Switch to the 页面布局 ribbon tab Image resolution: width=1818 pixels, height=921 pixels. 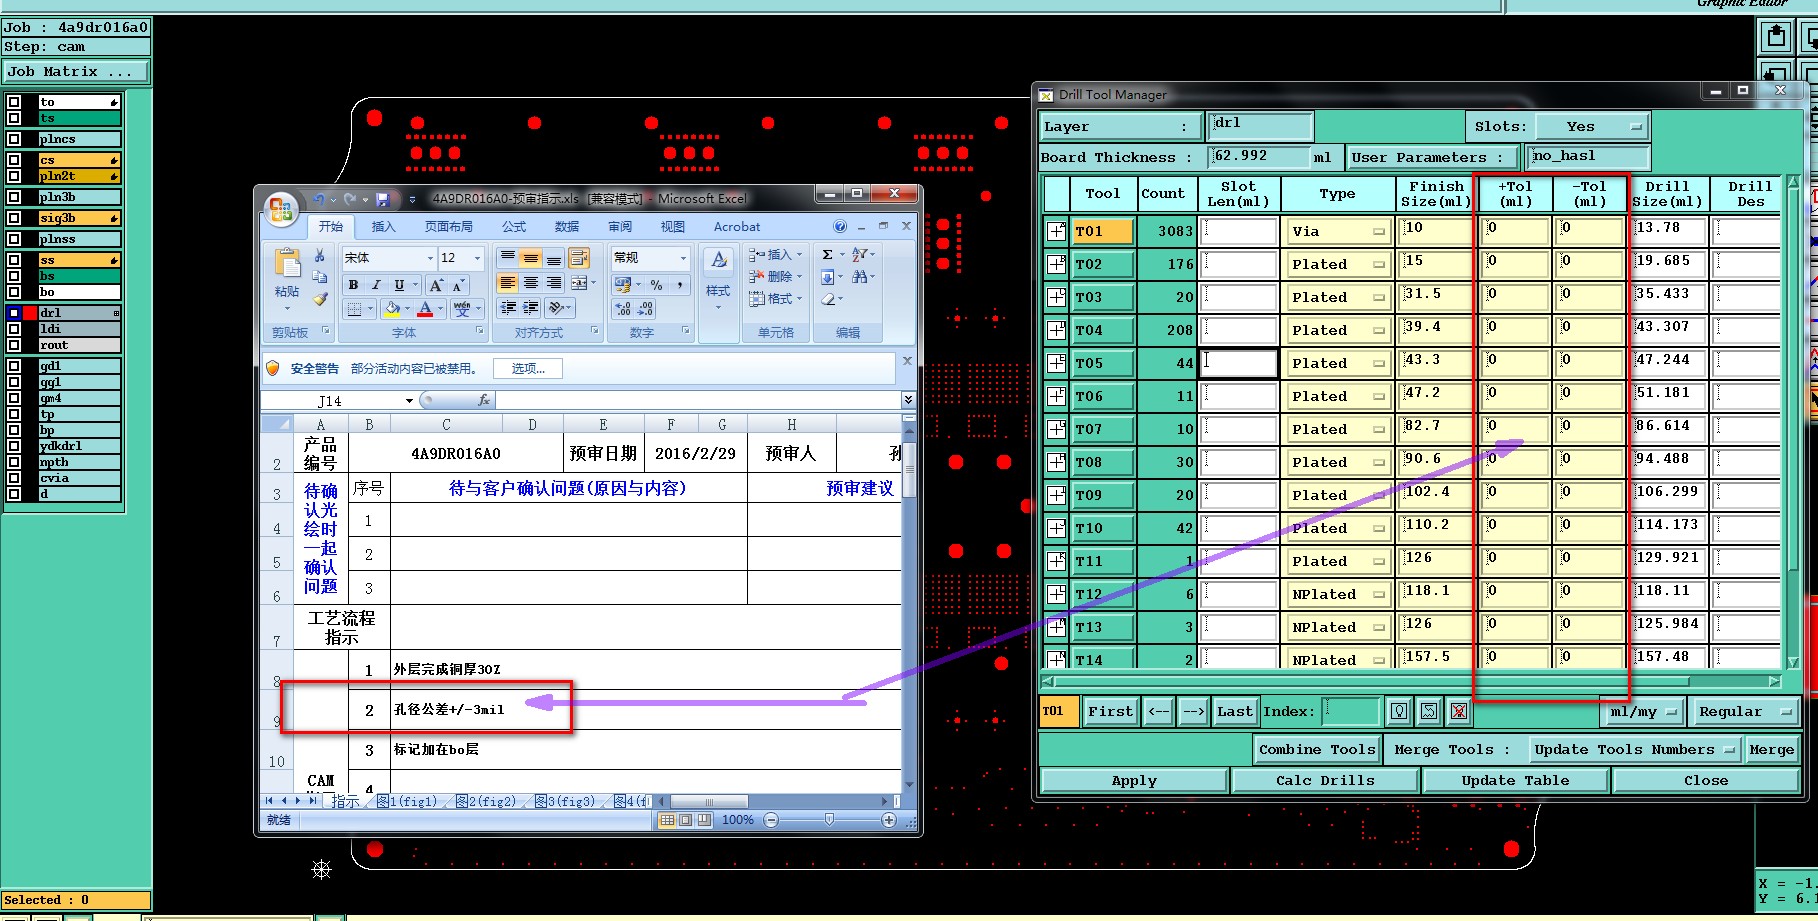[x=448, y=227]
